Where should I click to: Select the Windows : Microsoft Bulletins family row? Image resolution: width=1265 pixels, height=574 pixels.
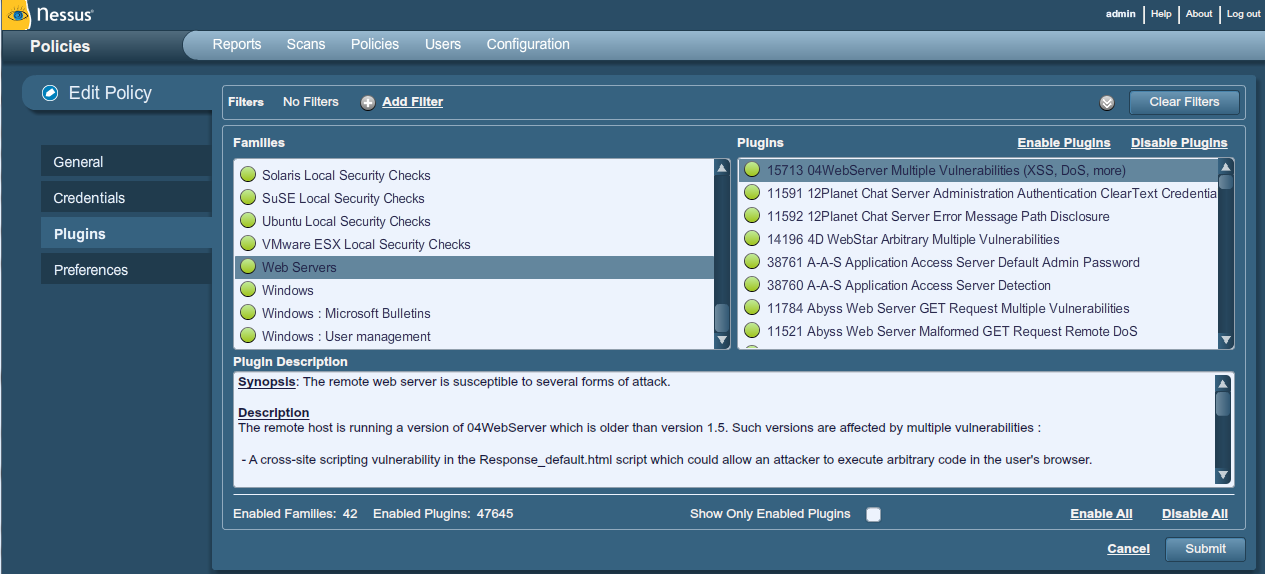pyautogui.click(x=474, y=313)
